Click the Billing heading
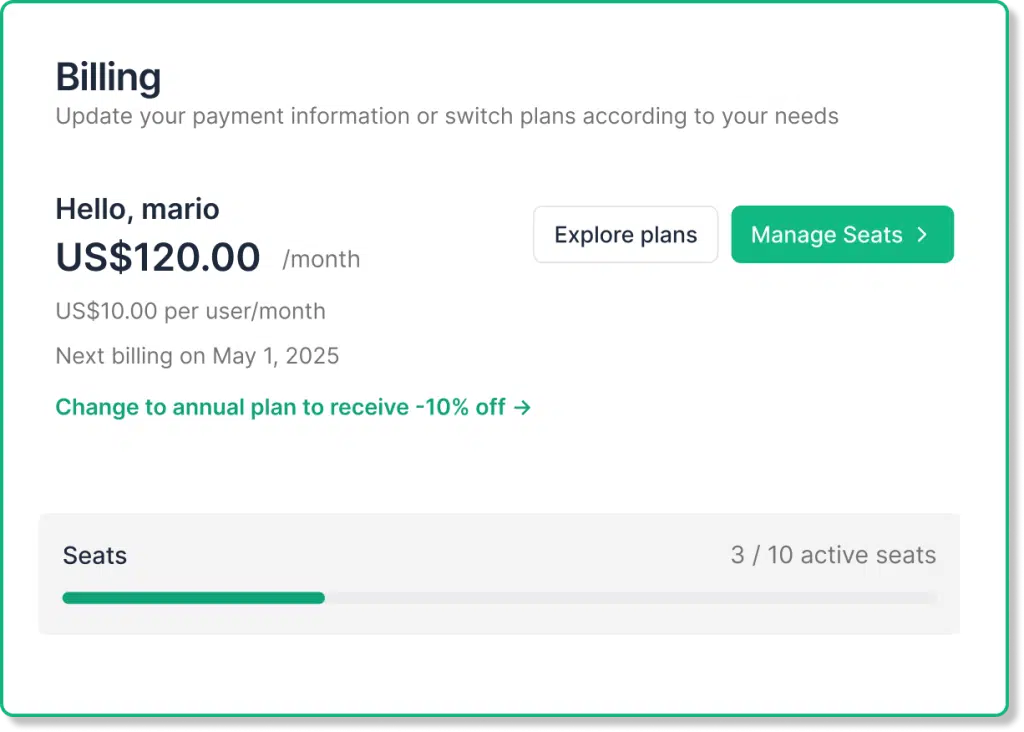Screen dimensions: 1024x732 point(108,77)
